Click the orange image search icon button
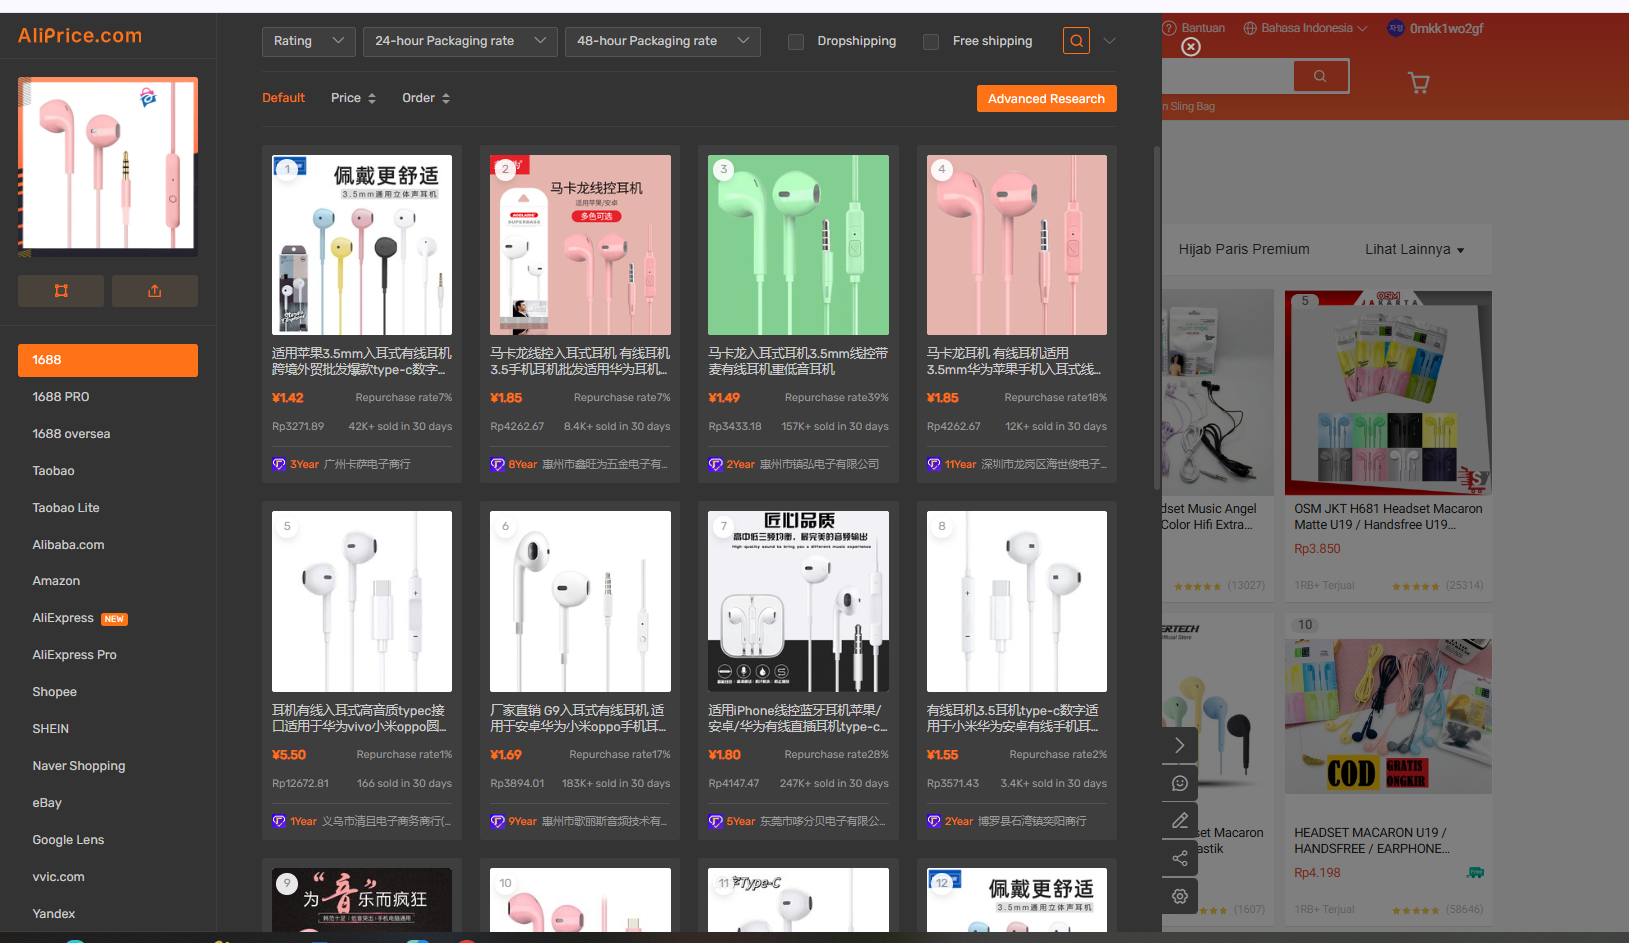 [1076, 41]
